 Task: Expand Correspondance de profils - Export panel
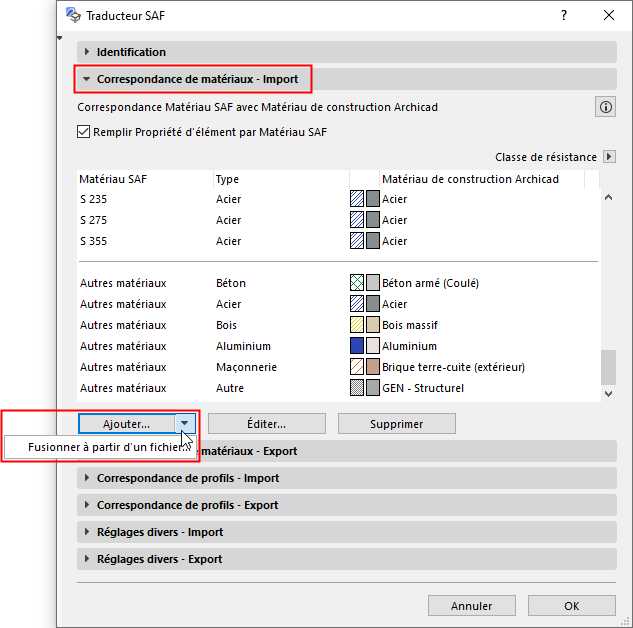click(347, 505)
